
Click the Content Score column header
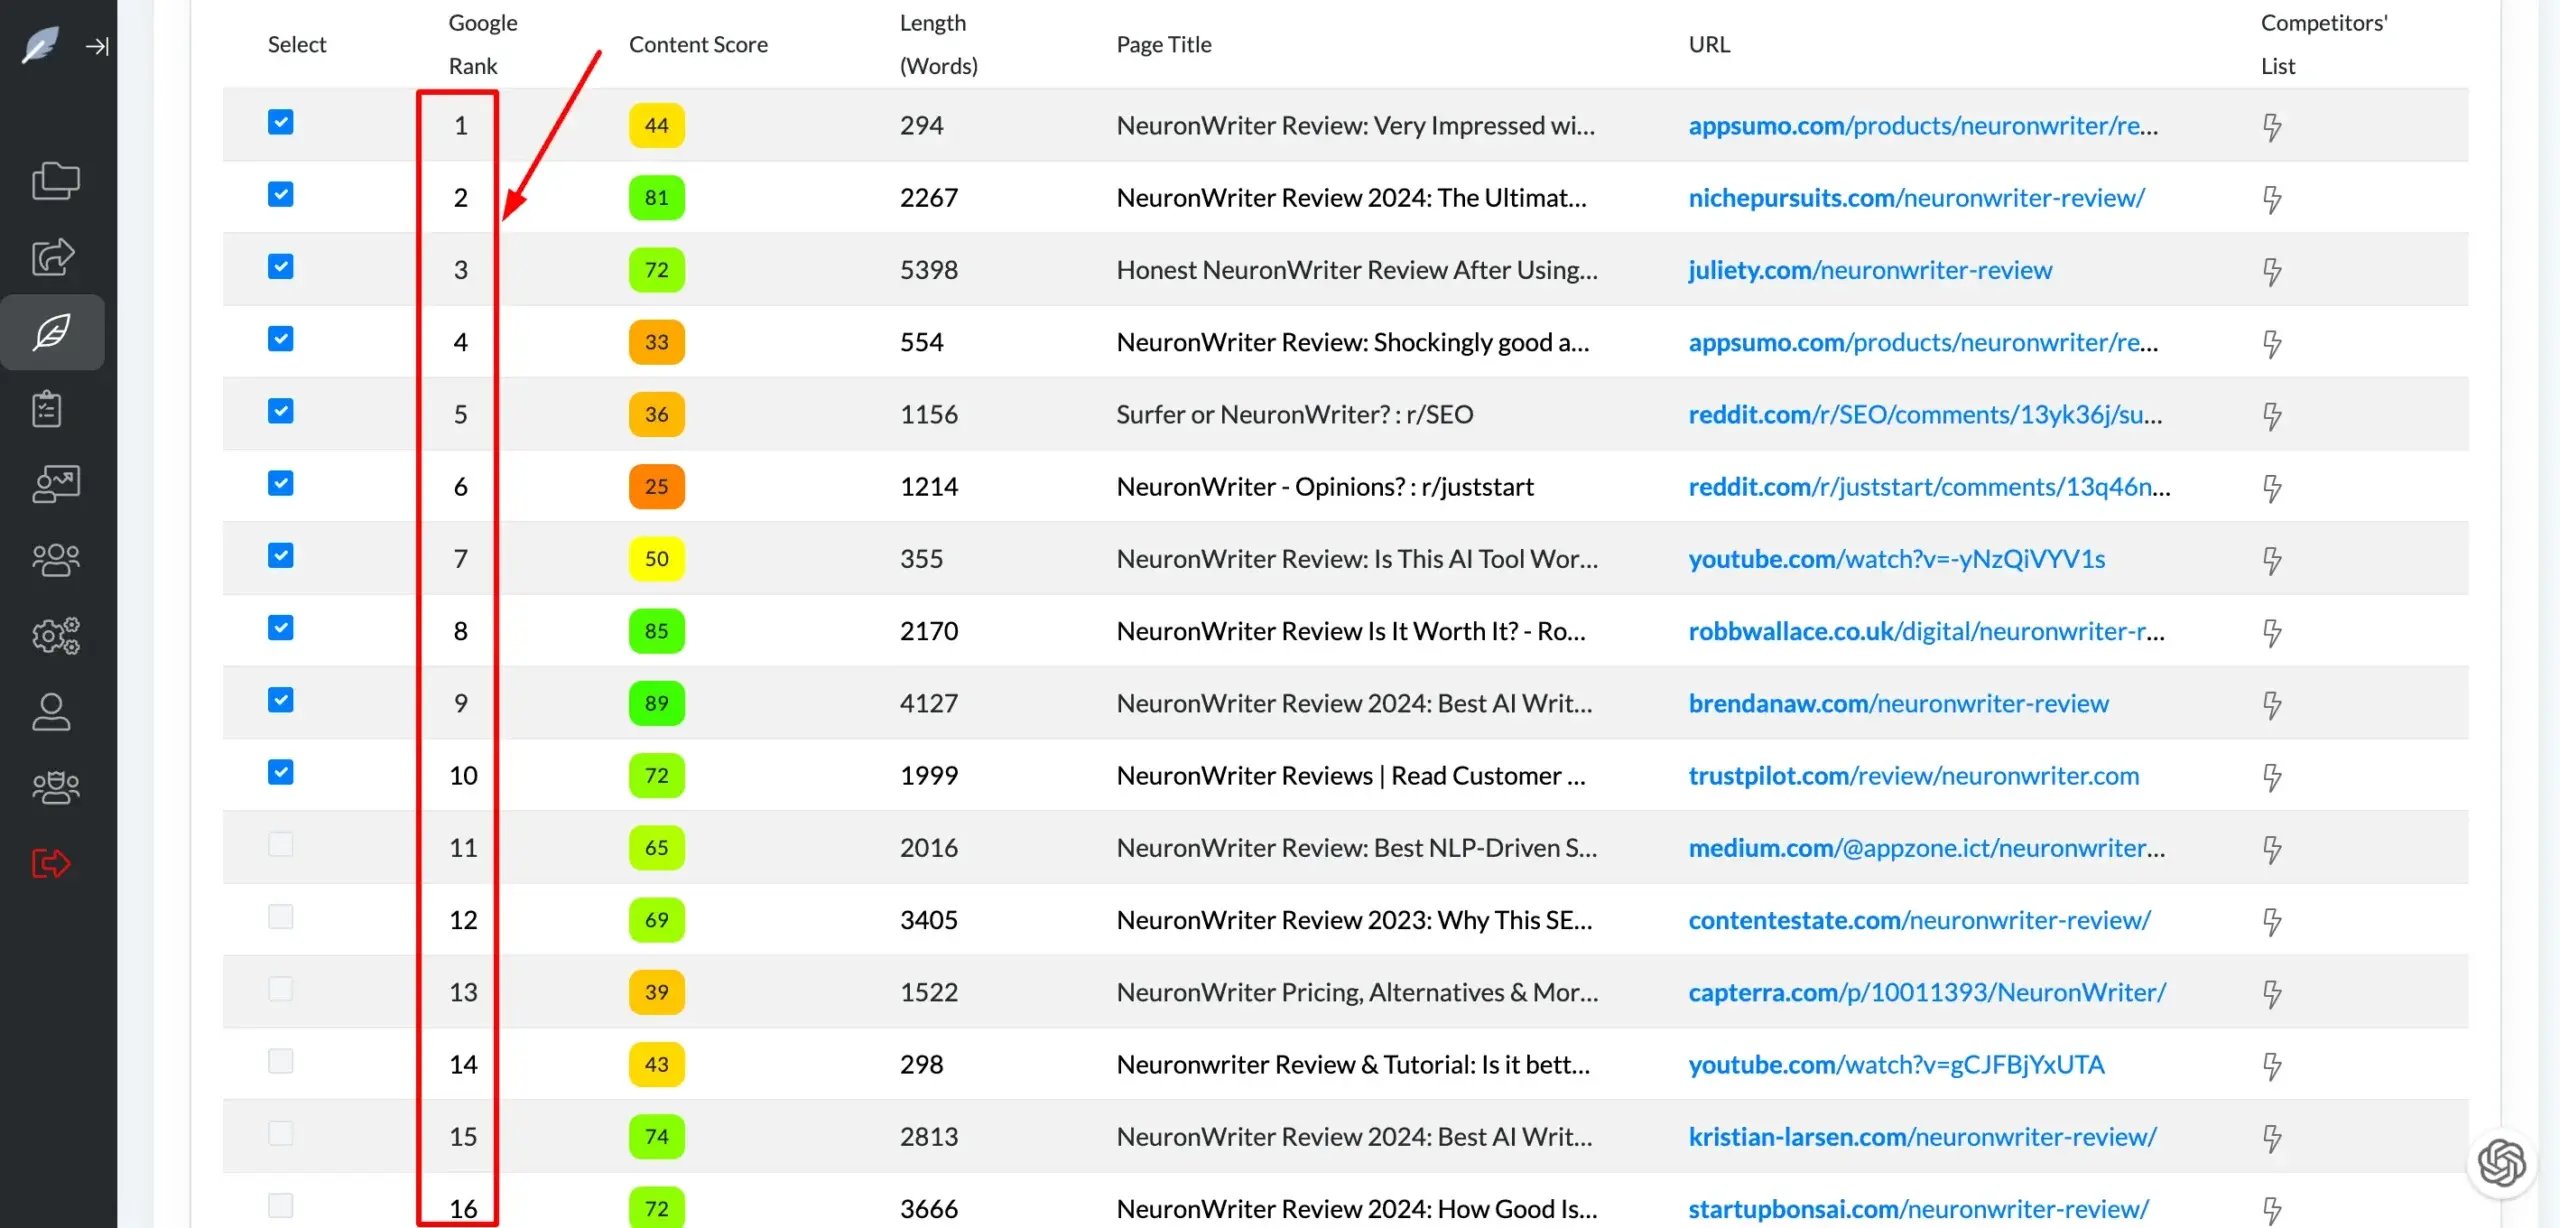[x=698, y=44]
